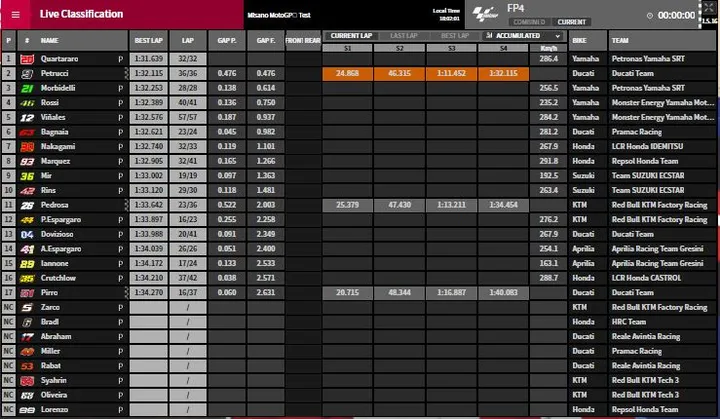The image size is (720, 419).
Task: Open the ACCUMULATED dropdown
Action: [523, 36]
